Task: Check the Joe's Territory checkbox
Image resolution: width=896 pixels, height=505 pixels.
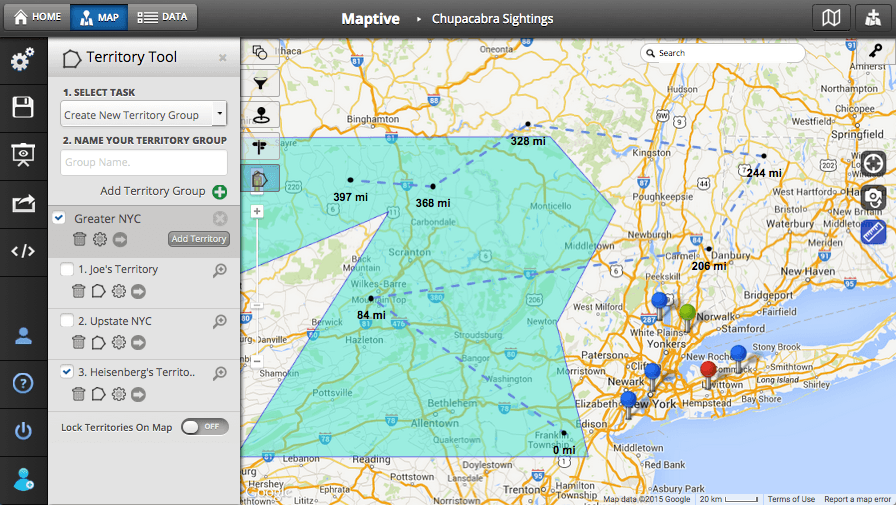Action: click(x=66, y=269)
